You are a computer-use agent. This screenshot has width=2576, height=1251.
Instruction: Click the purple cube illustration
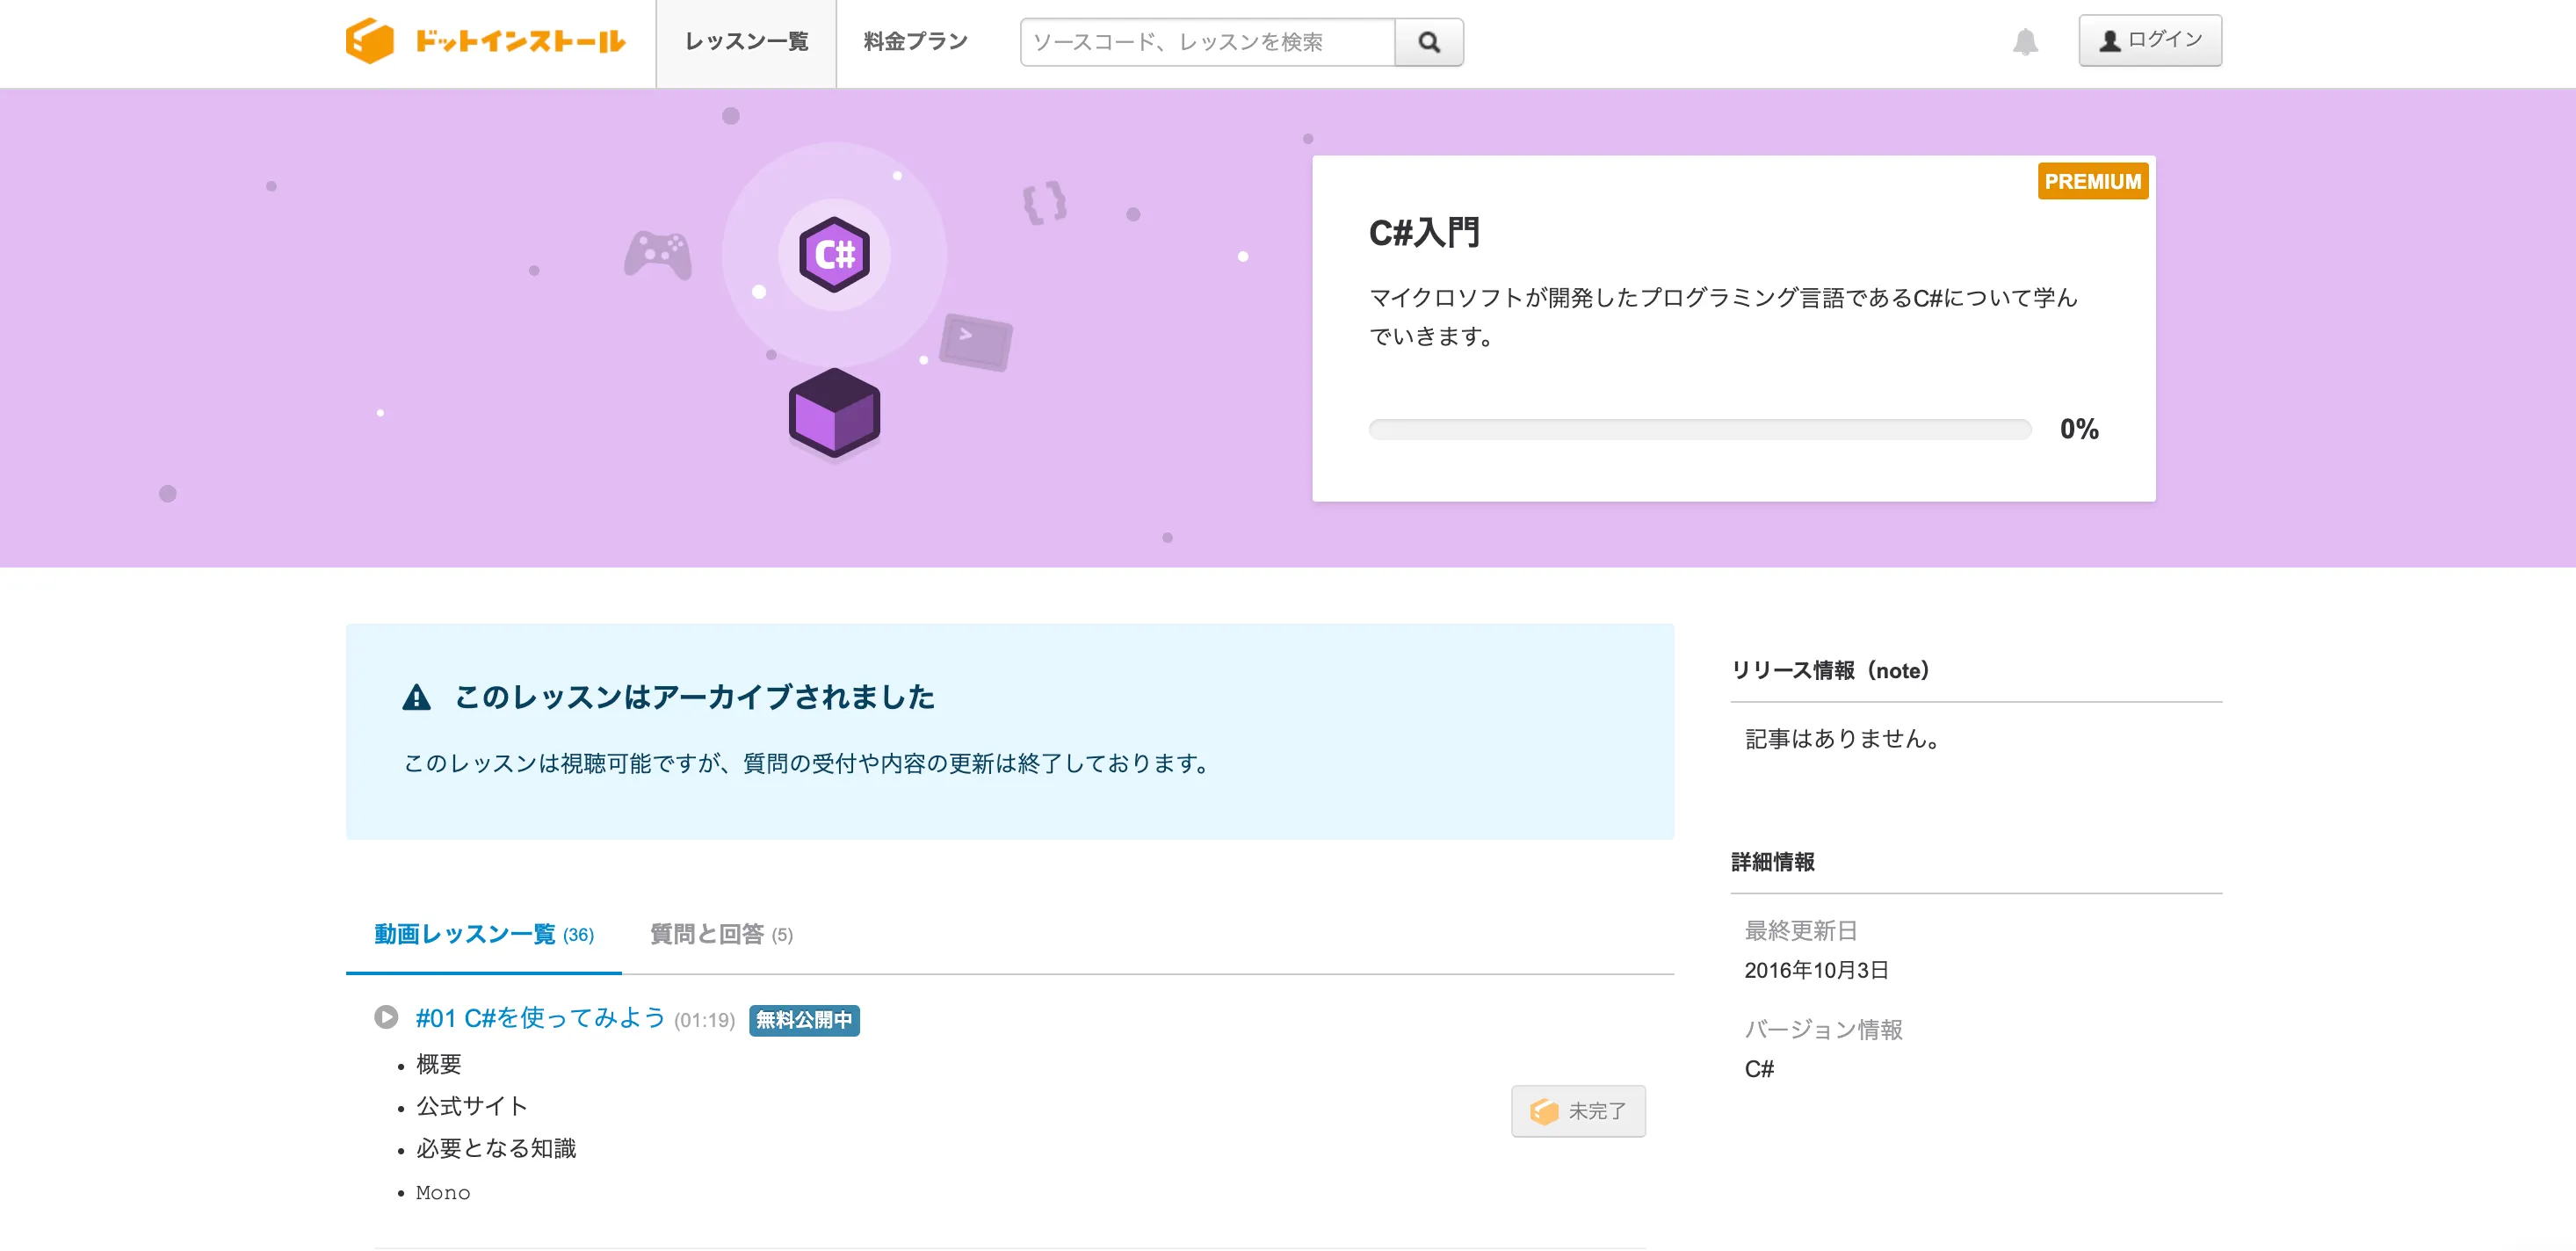(834, 413)
